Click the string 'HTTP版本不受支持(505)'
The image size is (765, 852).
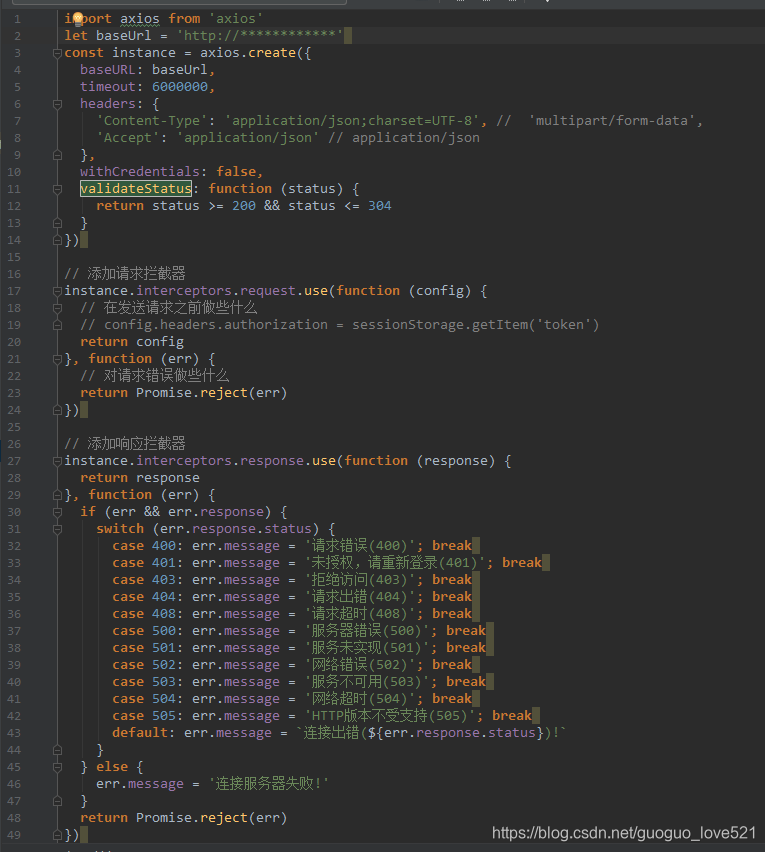click(x=390, y=716)
